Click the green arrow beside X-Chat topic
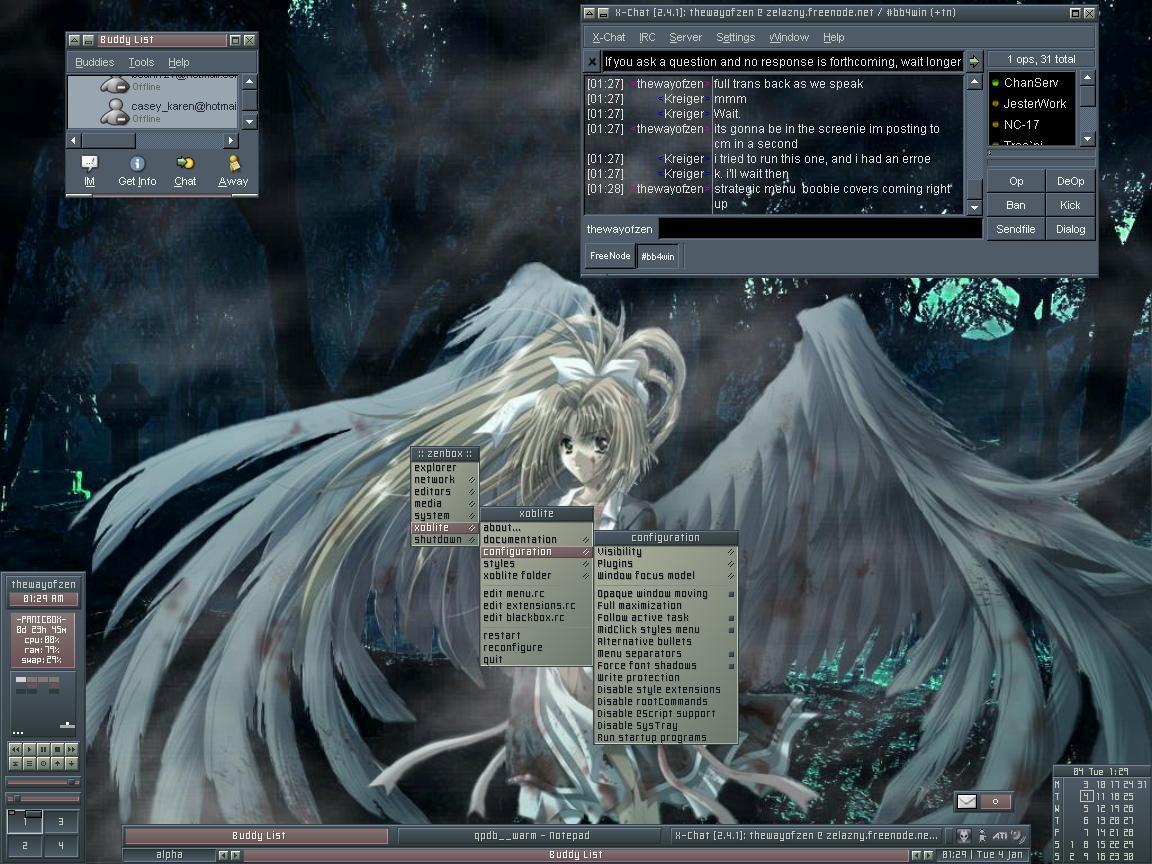 tap(974, 62)
